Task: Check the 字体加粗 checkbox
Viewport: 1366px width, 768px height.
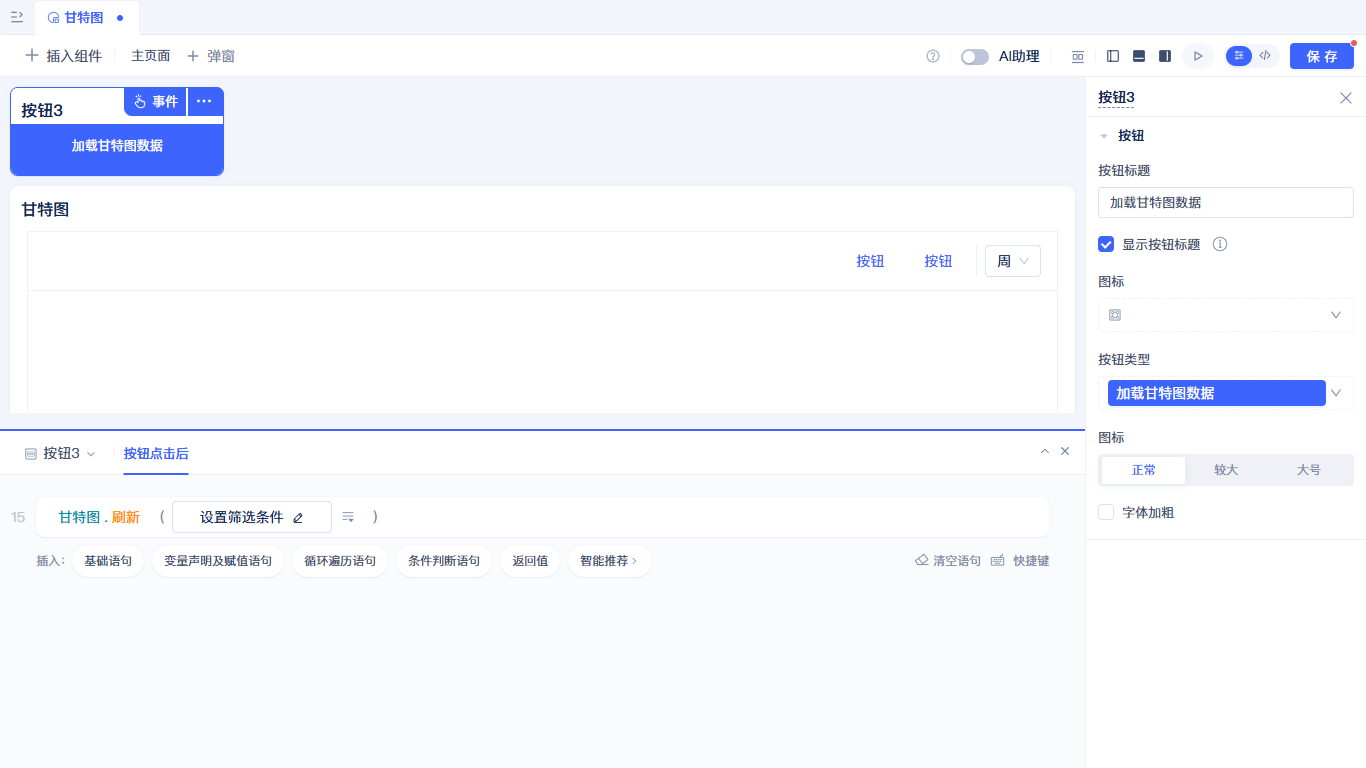Action: pyautogui.click(x=1106, y=512)
